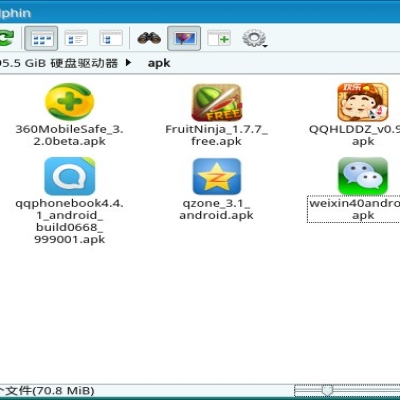
Task: Click the FruitNinja_1.7.7_free.apk file name
Action: 216,135
